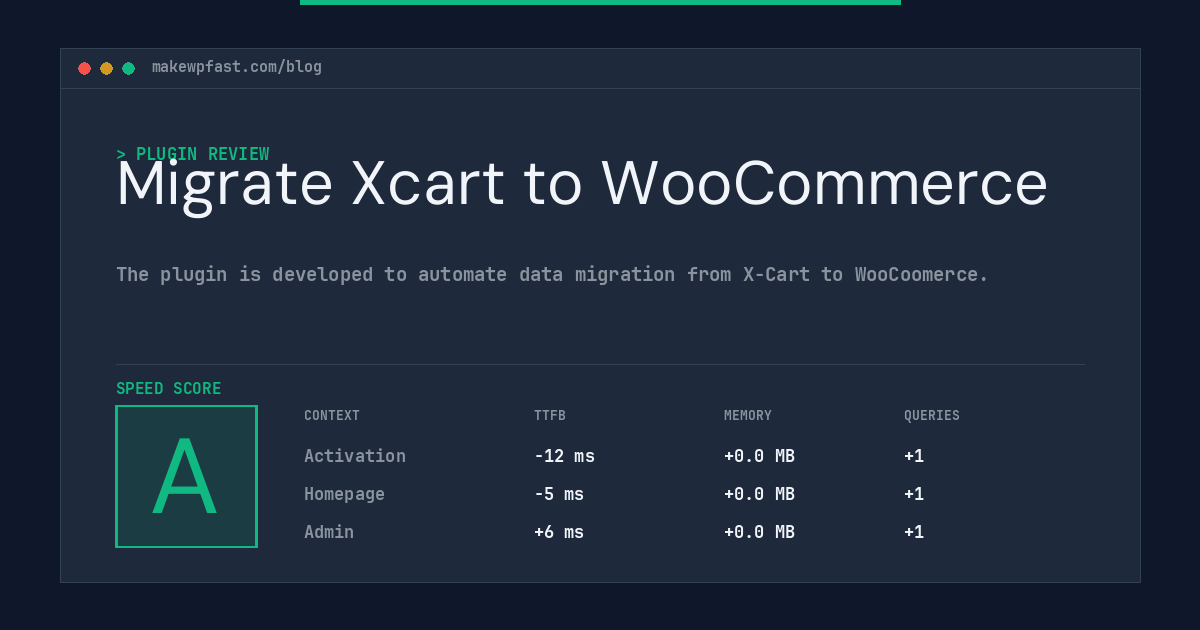Click the Homepage memory +0.0 MB value
Image resolution: width=1200 pixels, height=630 pixels.
[x=759, y=494]
